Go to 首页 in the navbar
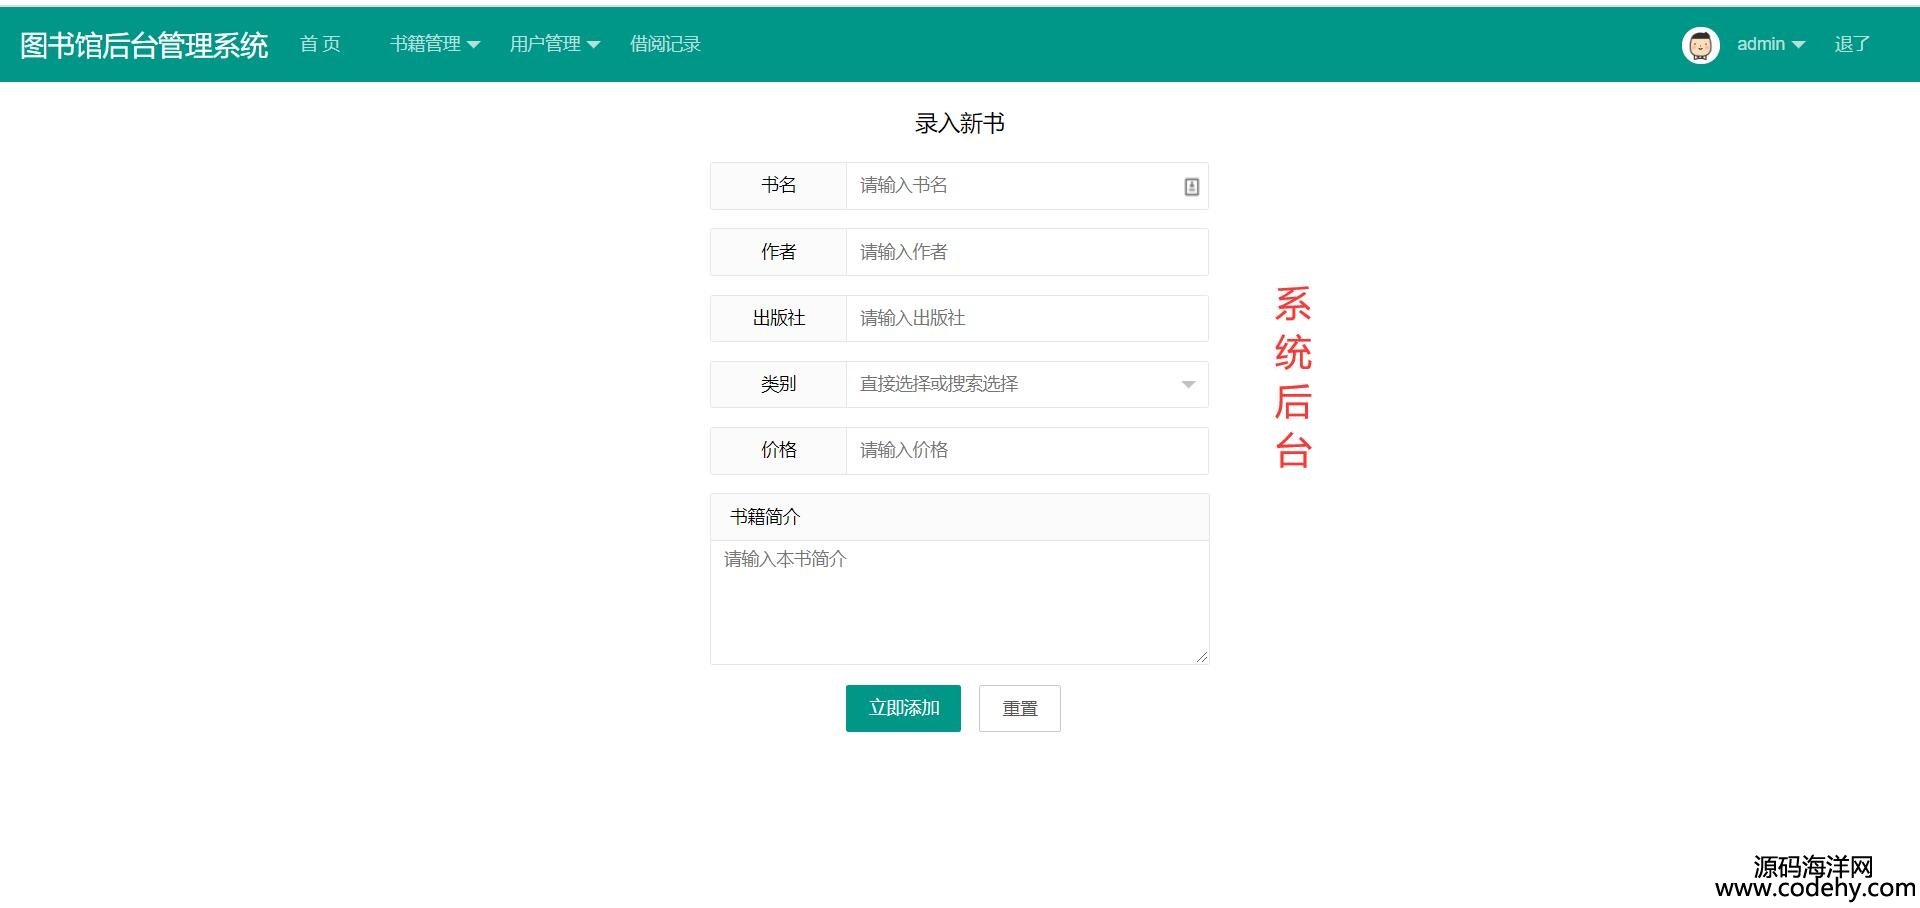 click(x=321, y=44)
